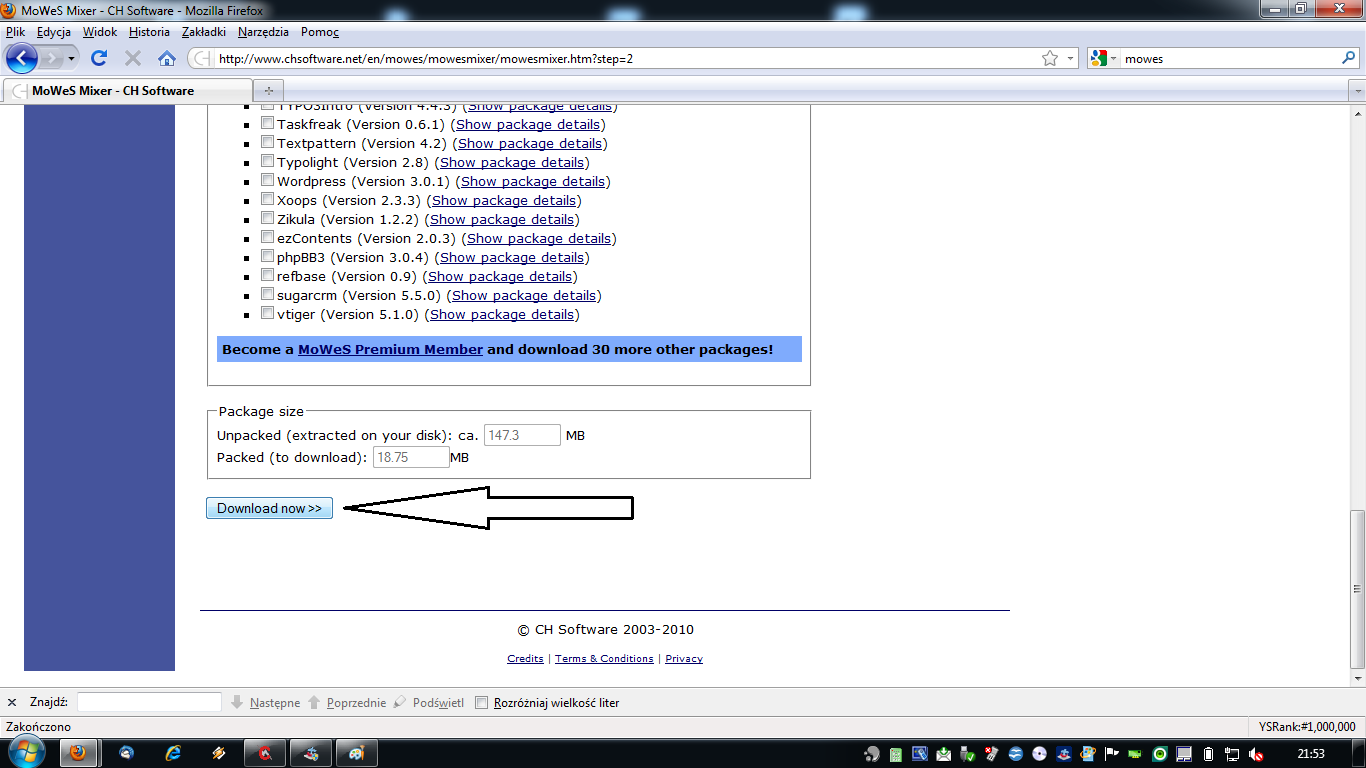
Task: Open the Credits footer link
Action: (525, 659)
